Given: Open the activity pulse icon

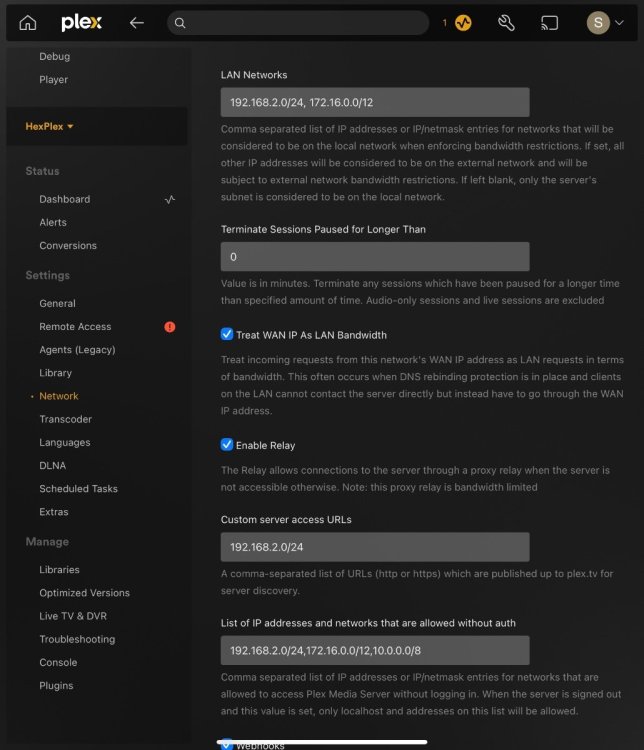Looking at the screenshot, I should (x=463, y=23).
